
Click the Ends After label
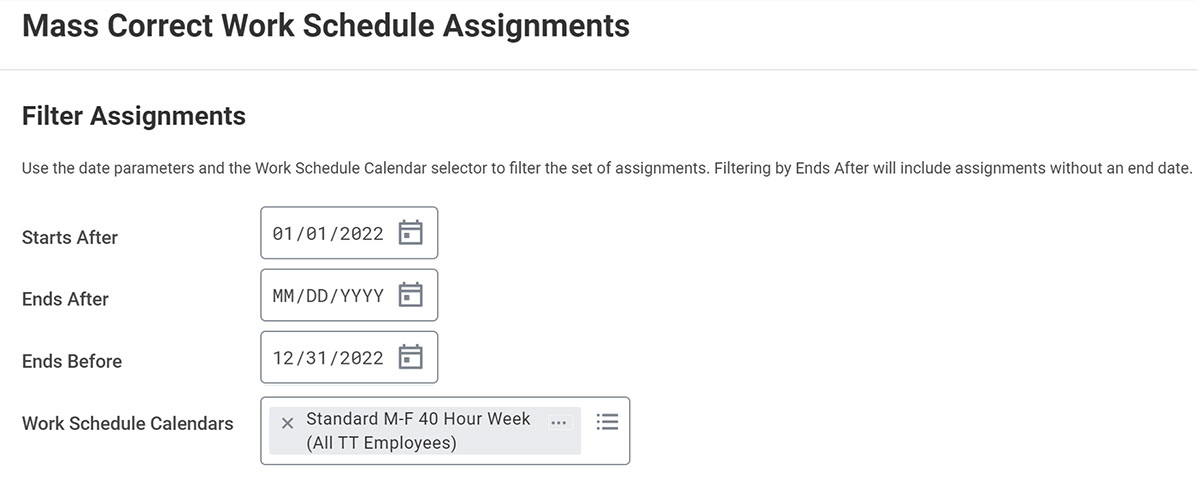65,299
